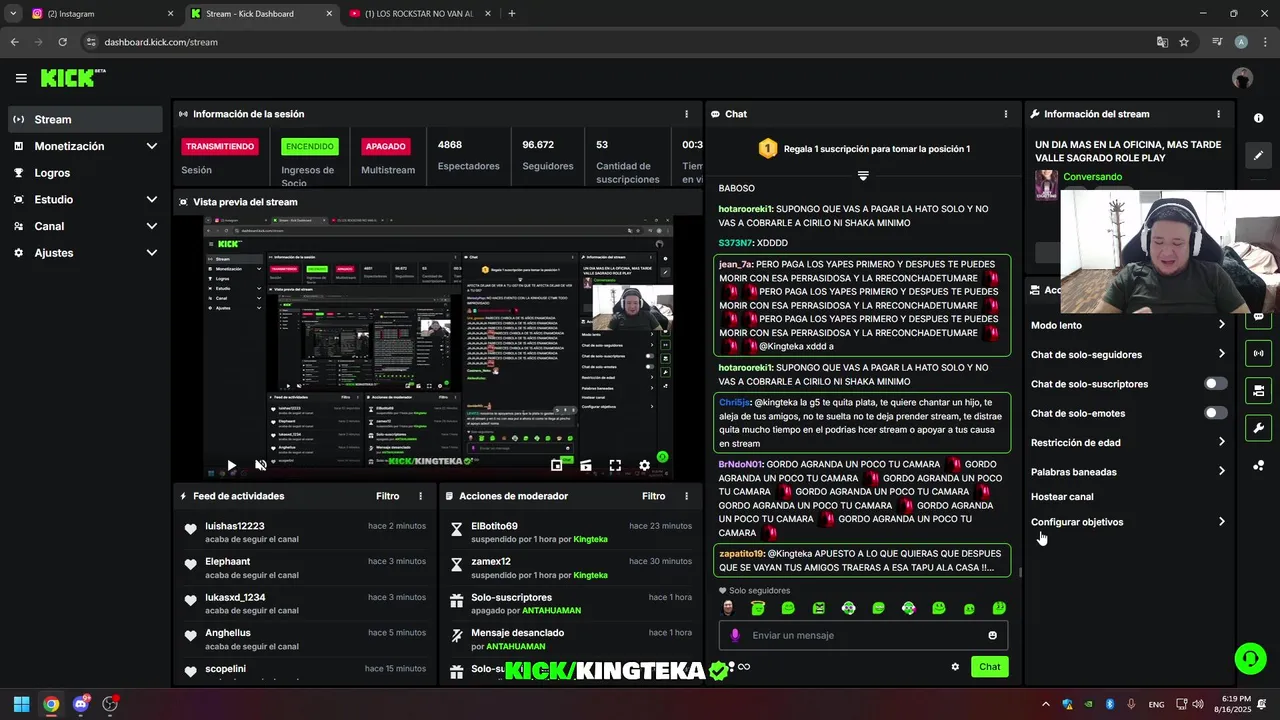Screen dimensions: 1280x720
Task: Open Palabras baneadas chevron
Action: (1221, 471)
